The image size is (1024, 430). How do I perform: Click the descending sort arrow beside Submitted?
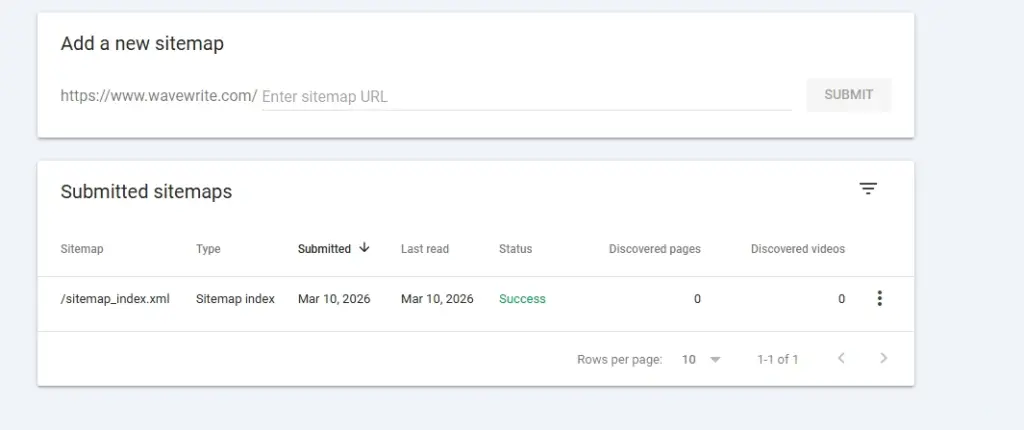364,248
